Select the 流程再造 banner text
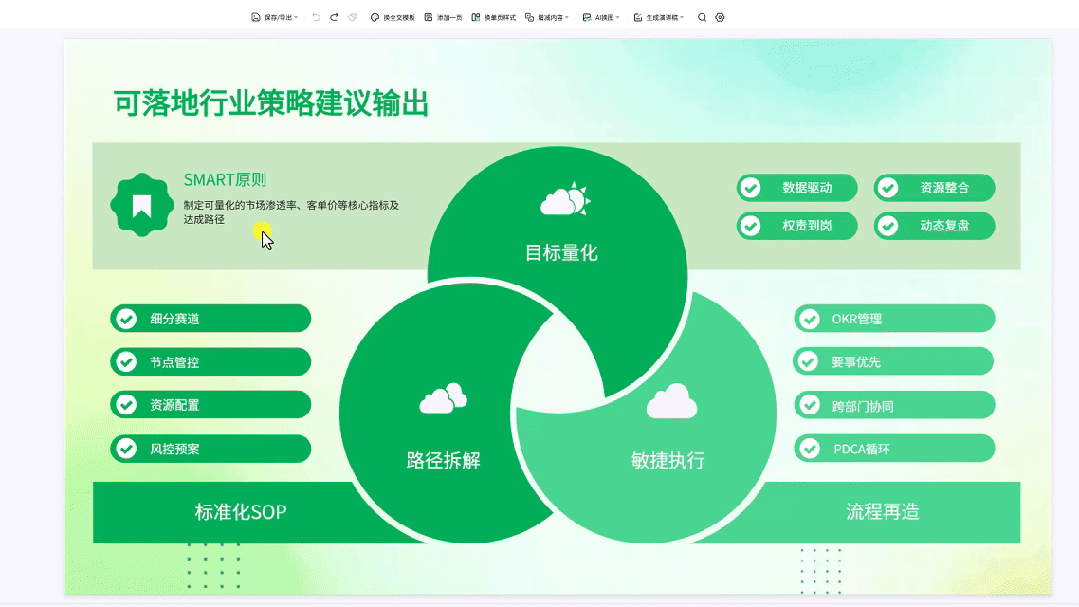 coord(883,511)
